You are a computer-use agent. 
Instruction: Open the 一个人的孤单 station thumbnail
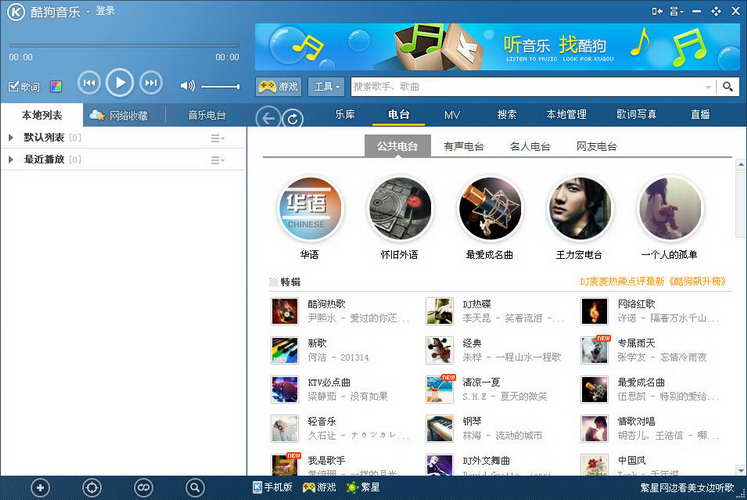pos(670,208)
